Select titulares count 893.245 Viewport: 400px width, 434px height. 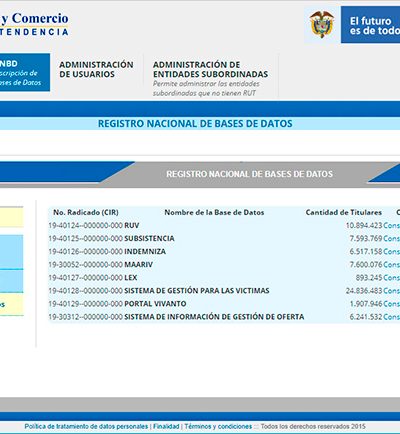point(369,277)
